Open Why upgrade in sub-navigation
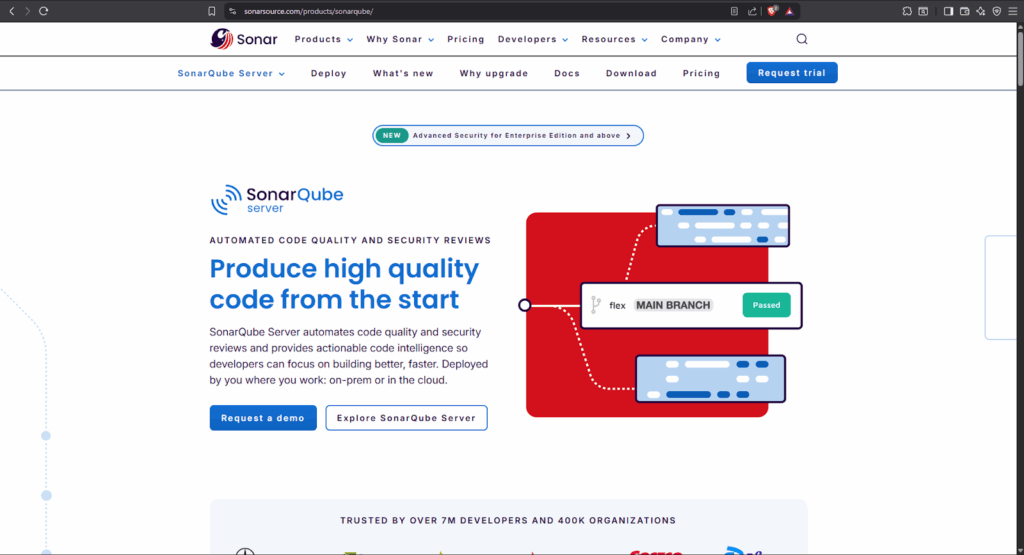Screen dimensions: 1024x555 coord(494,73)
